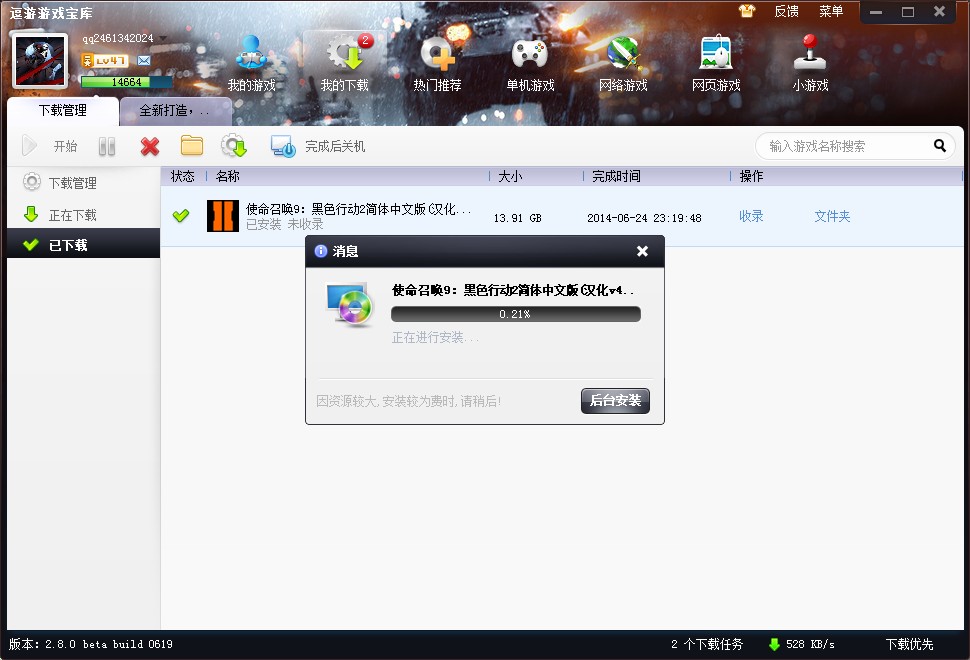Open 我的游戏 (My Games) section
Screen dimensions: 970x660
pos(251,64)
